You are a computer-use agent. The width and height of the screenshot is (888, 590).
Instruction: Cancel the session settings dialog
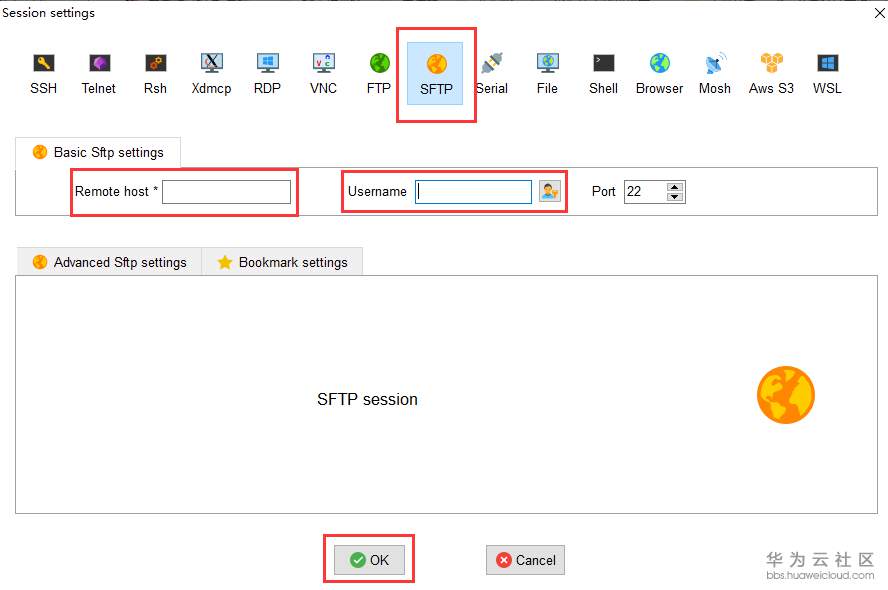(526, 560)
